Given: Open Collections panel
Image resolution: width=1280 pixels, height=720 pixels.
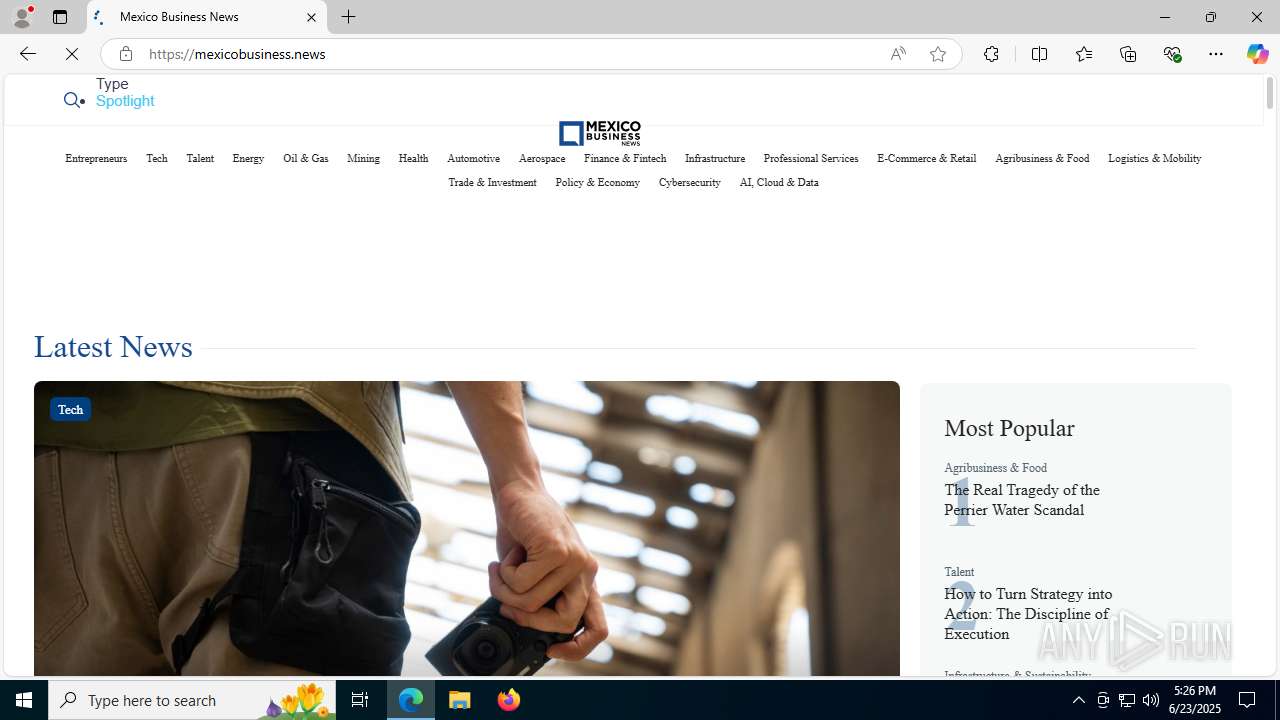Looking at the screenshot, I should (x=1128, y=54).
